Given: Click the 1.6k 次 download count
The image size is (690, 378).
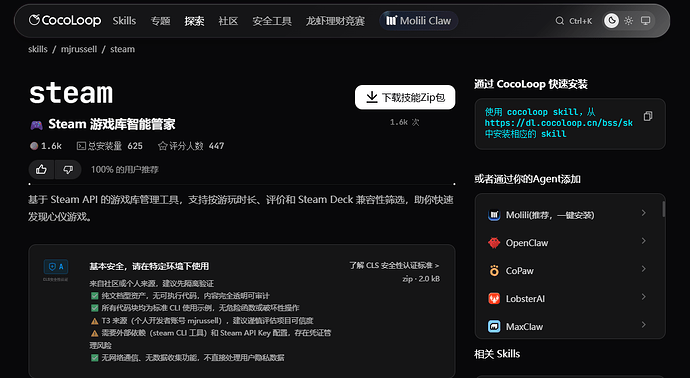Looking at the screenshot, I should (x=404, y=122).
